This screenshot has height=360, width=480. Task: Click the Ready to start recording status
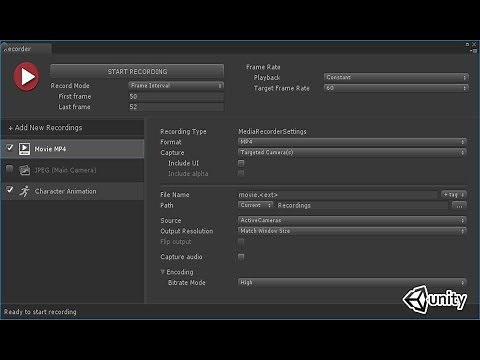click(40, 312)
